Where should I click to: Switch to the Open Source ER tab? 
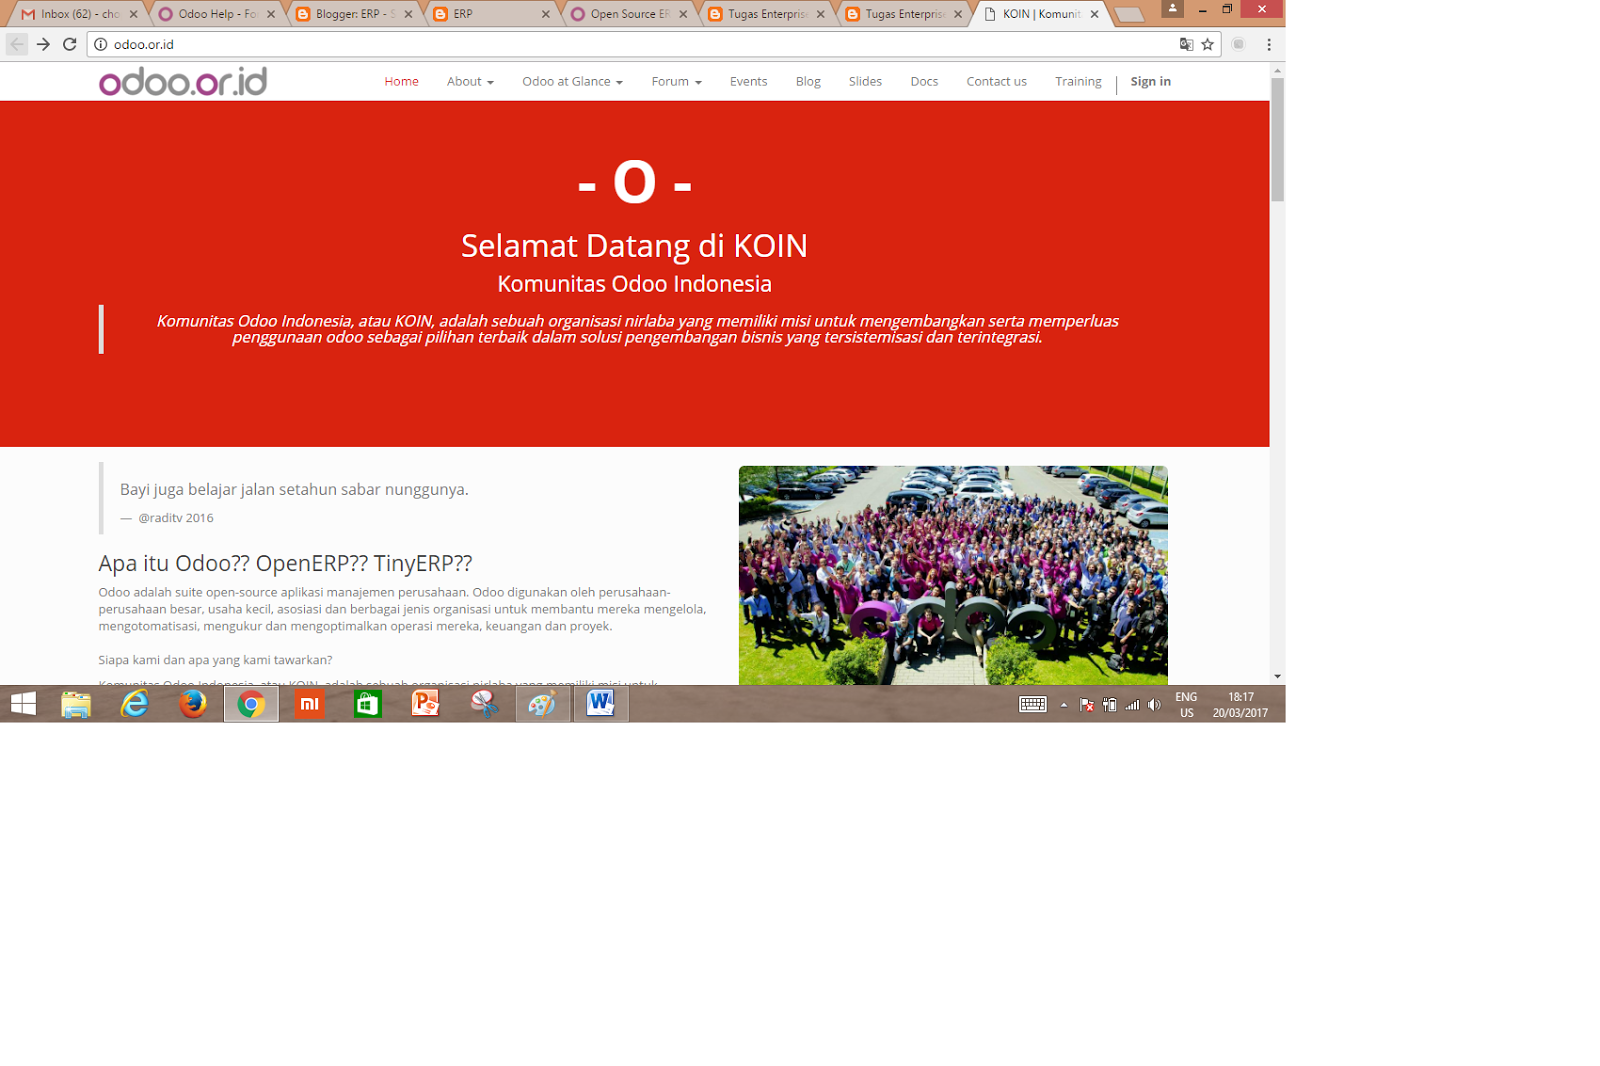[x=630, y=14]
